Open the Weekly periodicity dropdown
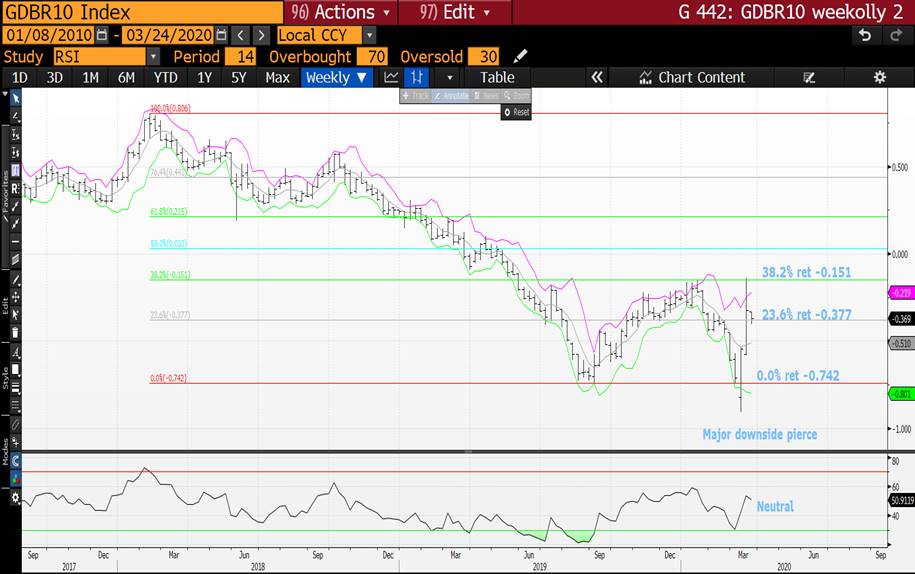Viewport: 915px width, 574px height. click(336, 77)
